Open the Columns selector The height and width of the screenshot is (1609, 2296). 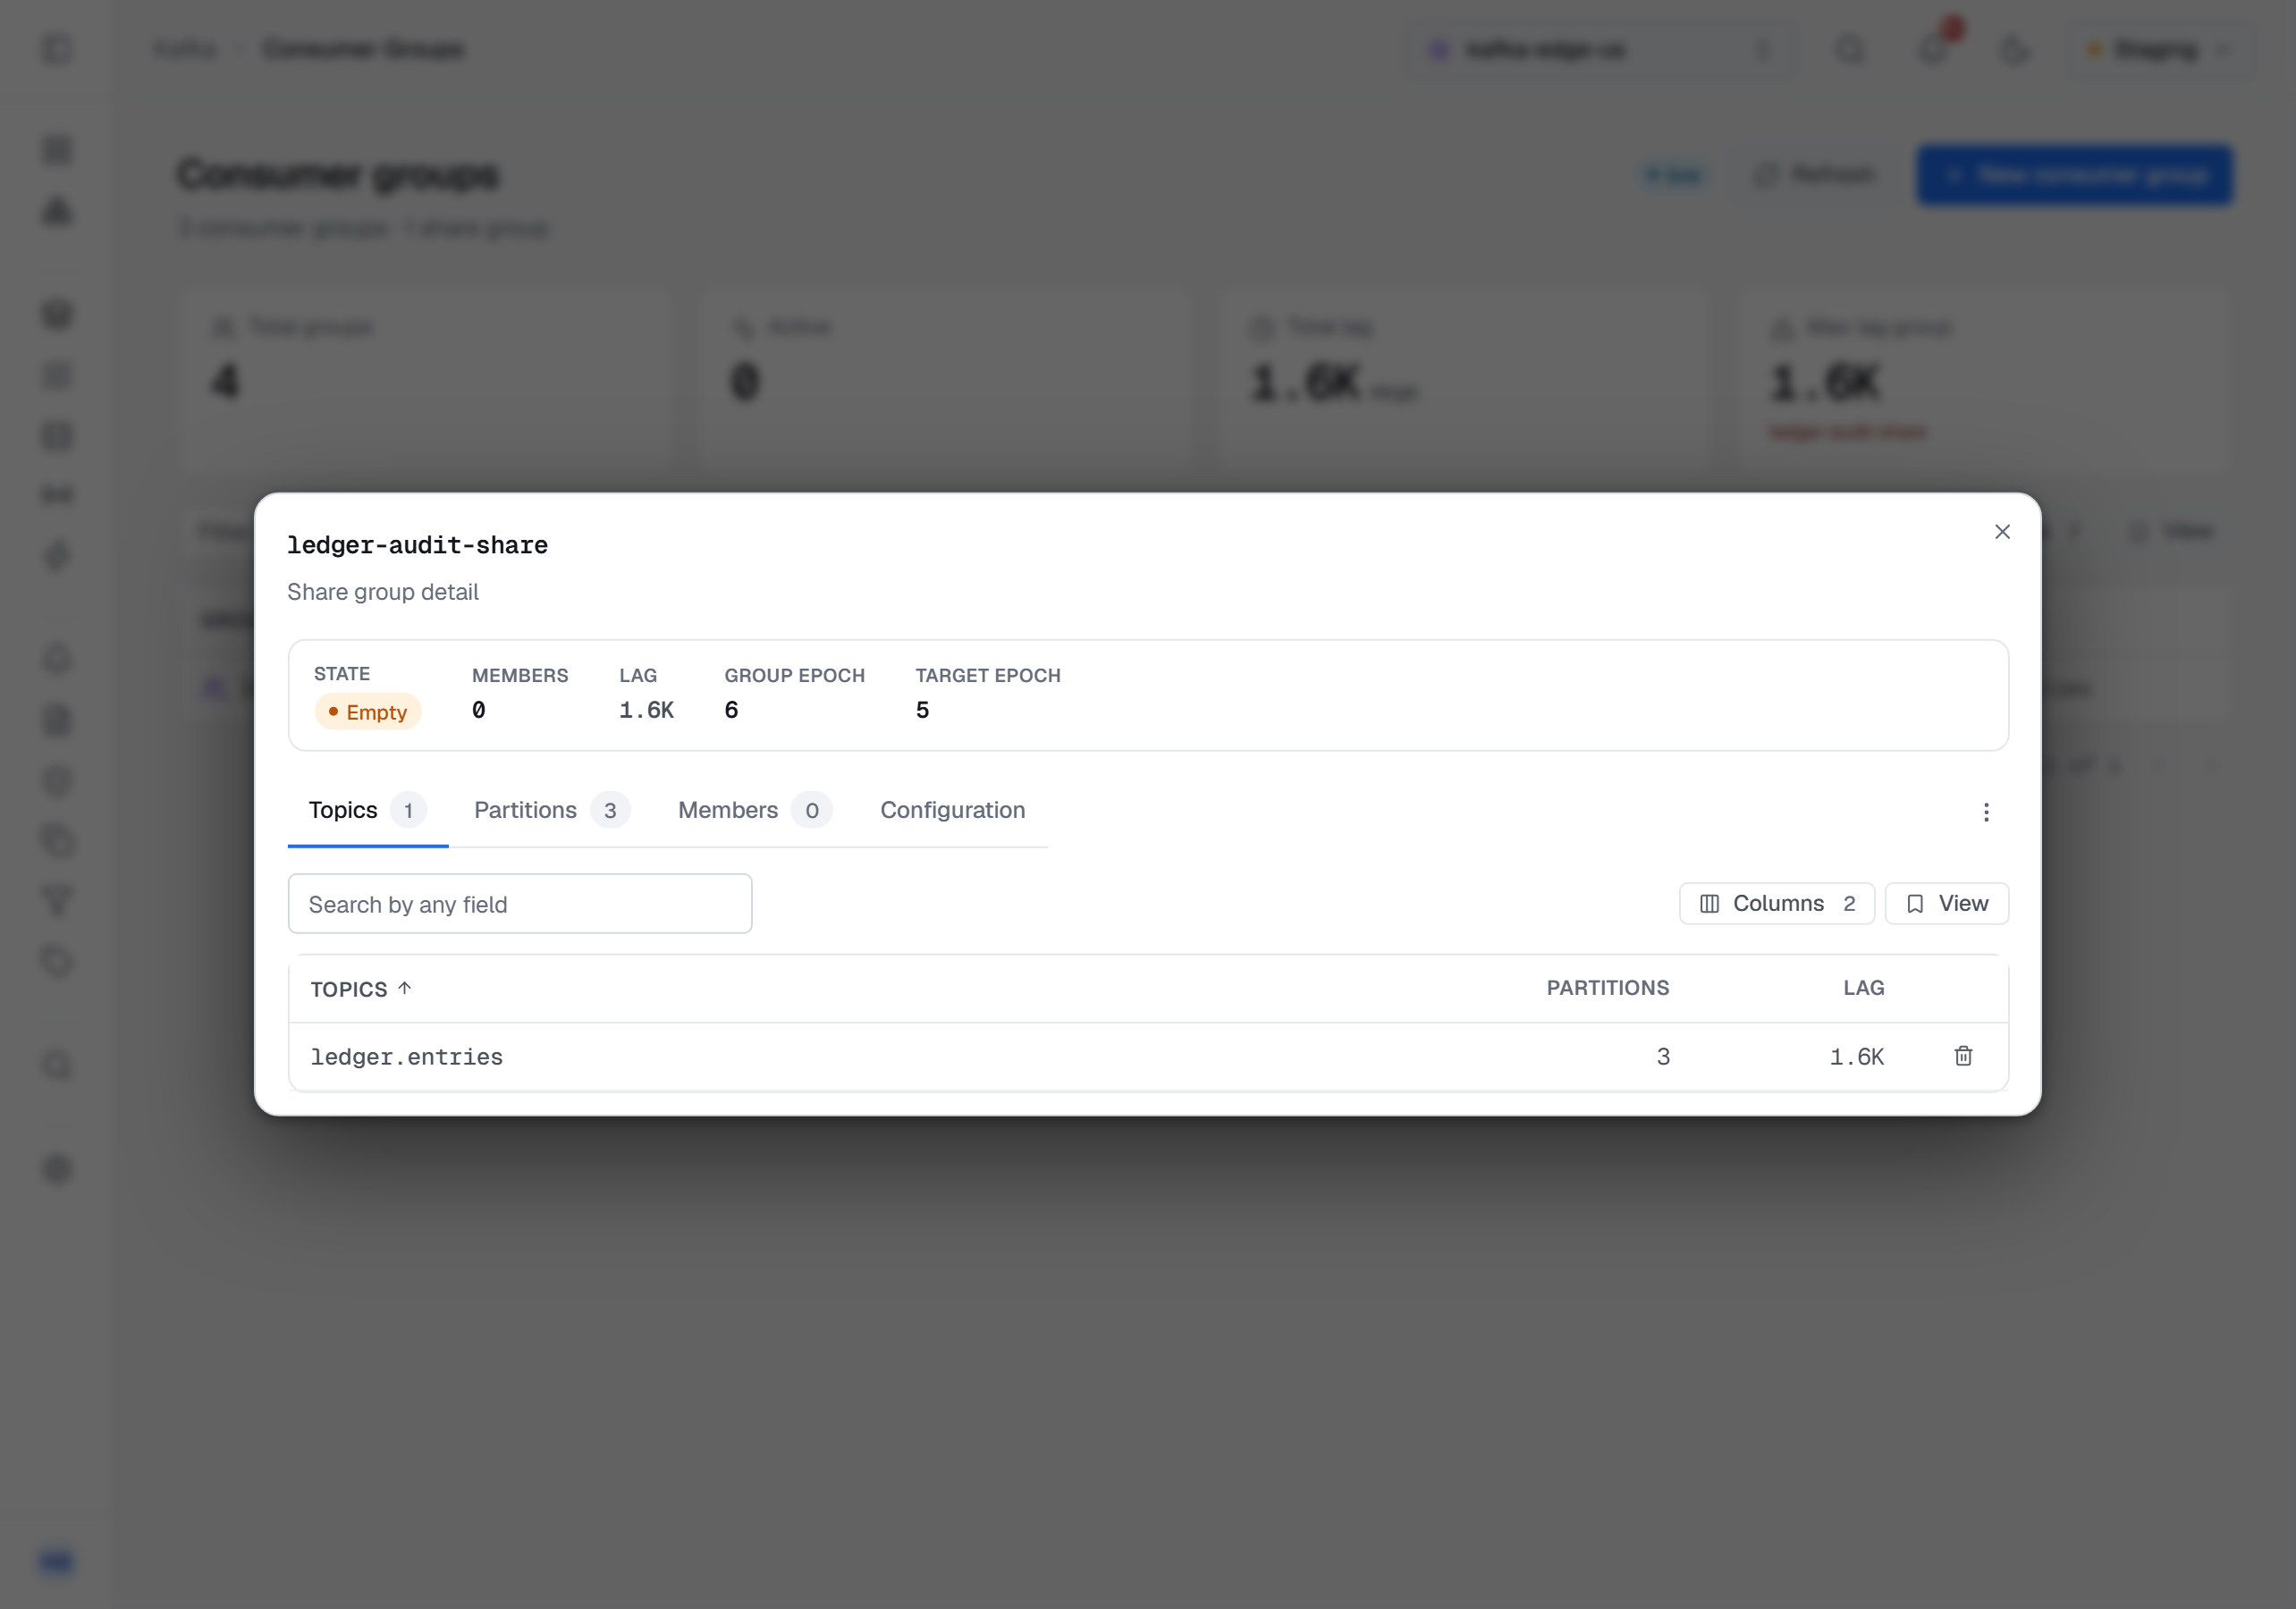pyautogui.click(x=1776, y=904)
